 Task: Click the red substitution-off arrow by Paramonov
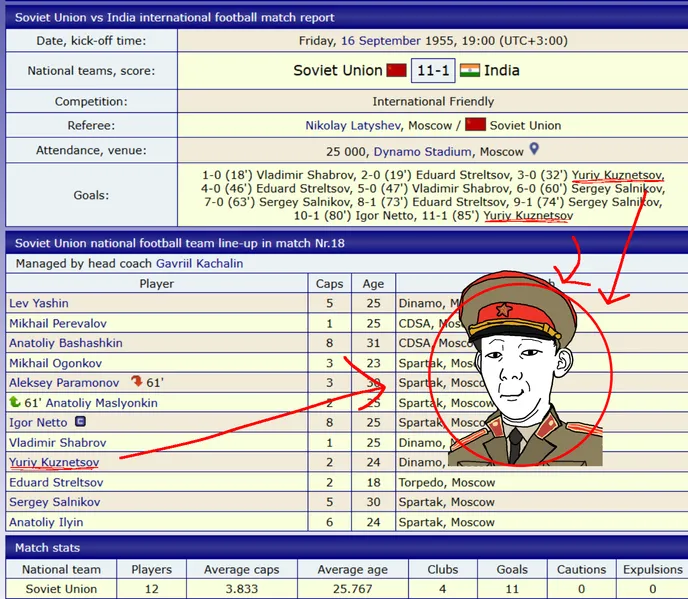click(137, 382)
